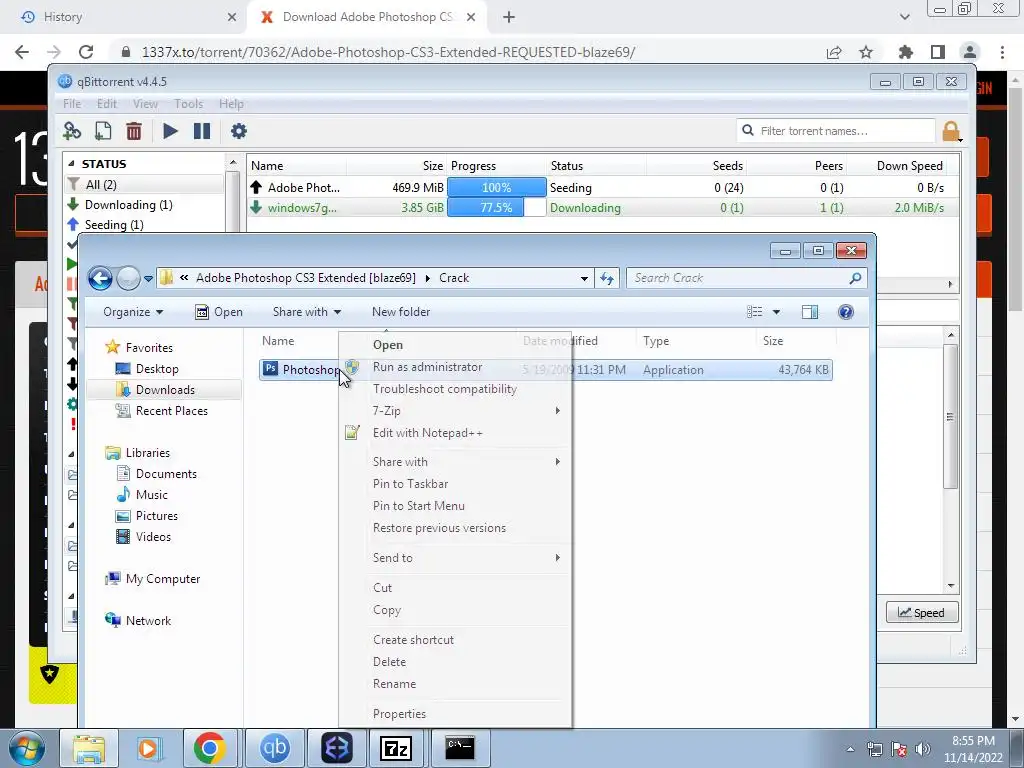The image size is (1024, 768).
Task: Click Filter torrent names search field
Action: pos(835,131)
